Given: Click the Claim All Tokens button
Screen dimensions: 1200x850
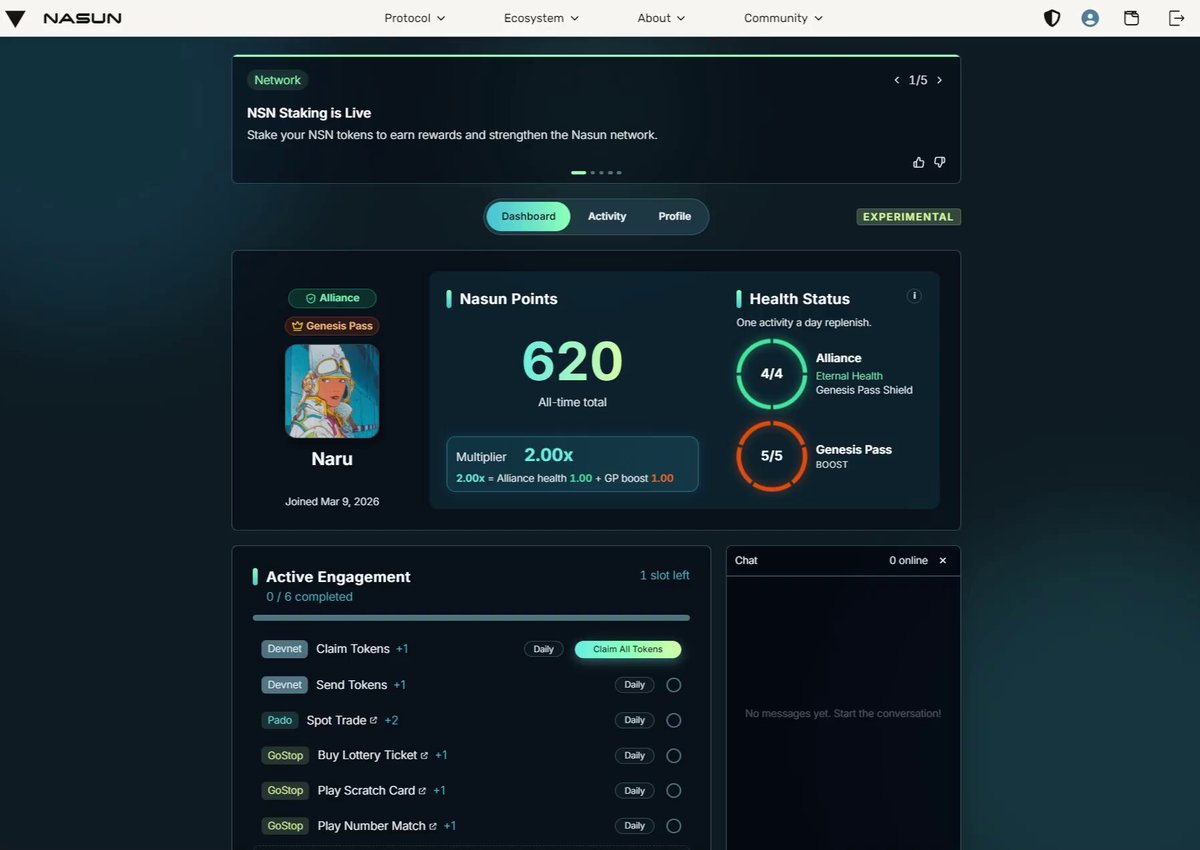Looking at the screenshot, I should pyautogui.click(x=628, y=649).
